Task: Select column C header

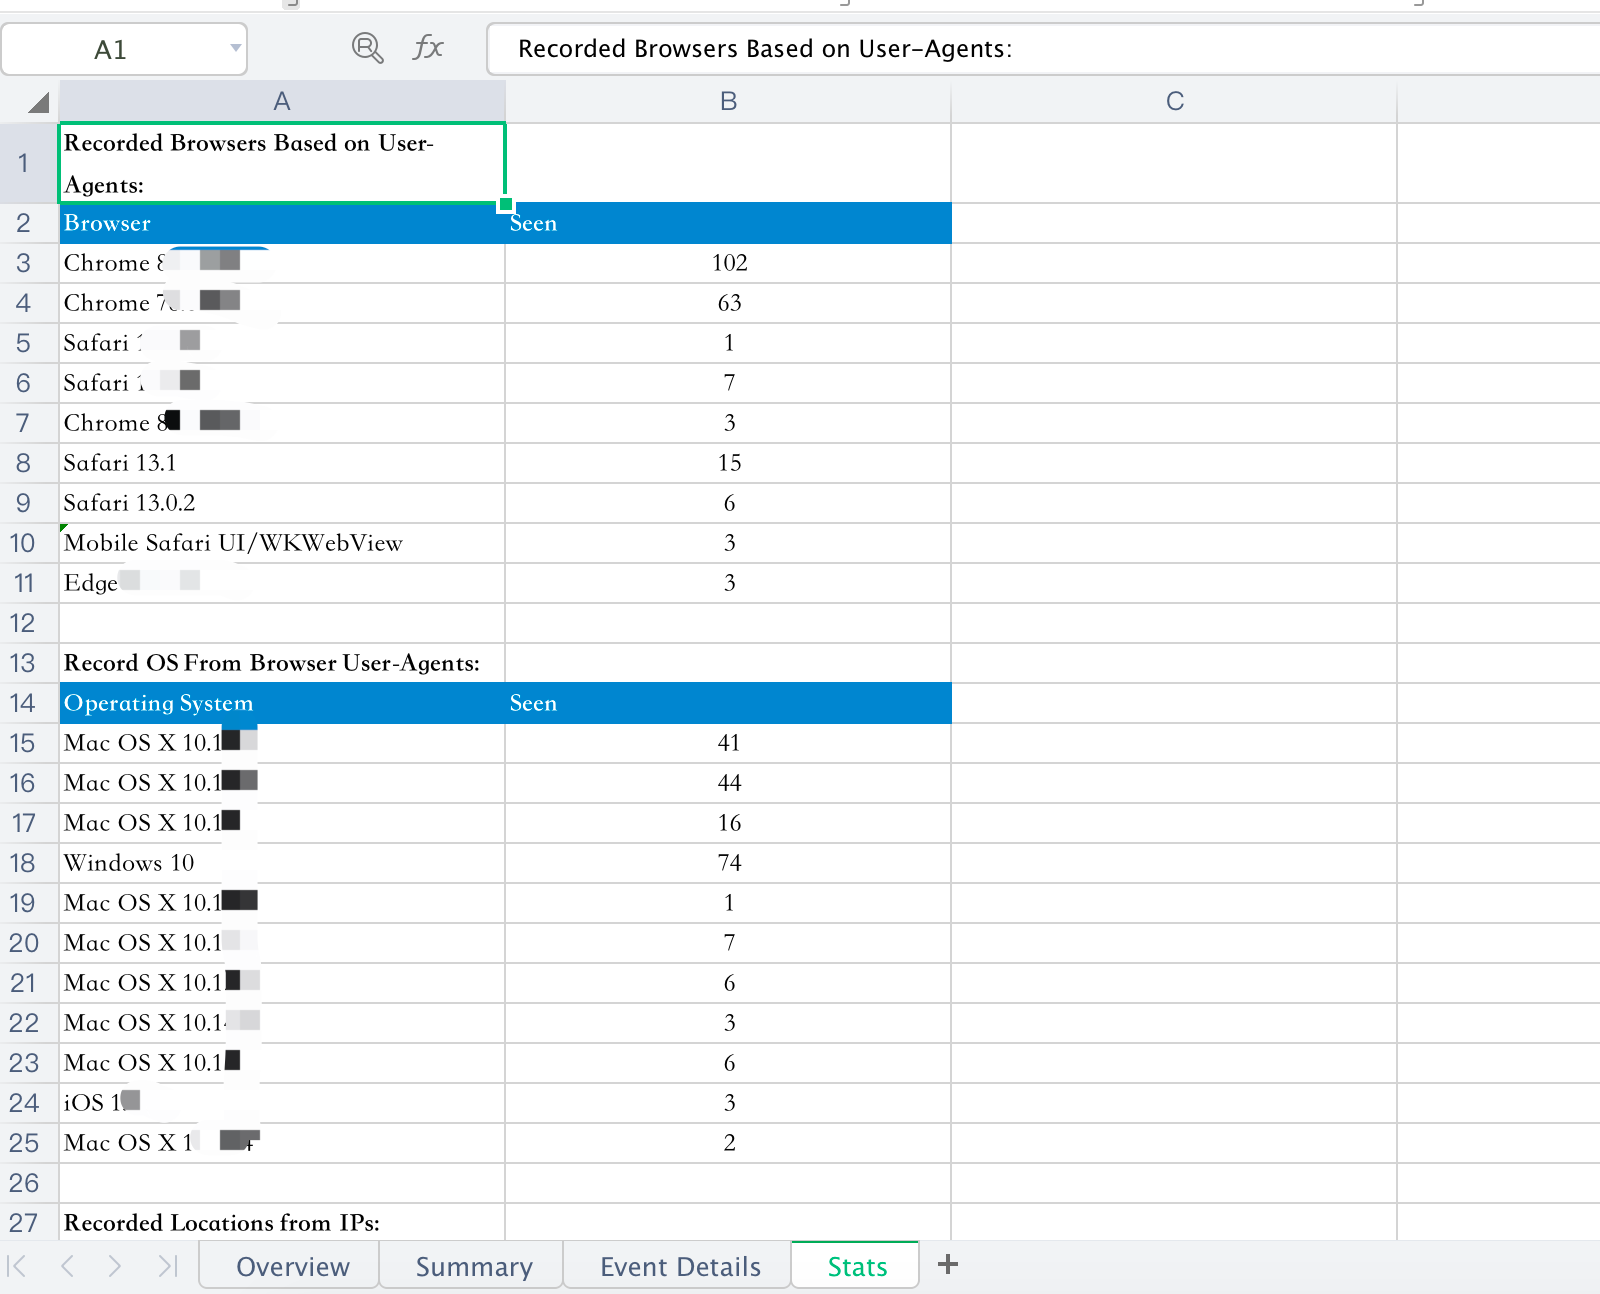Action: (x=1174, y=101)
